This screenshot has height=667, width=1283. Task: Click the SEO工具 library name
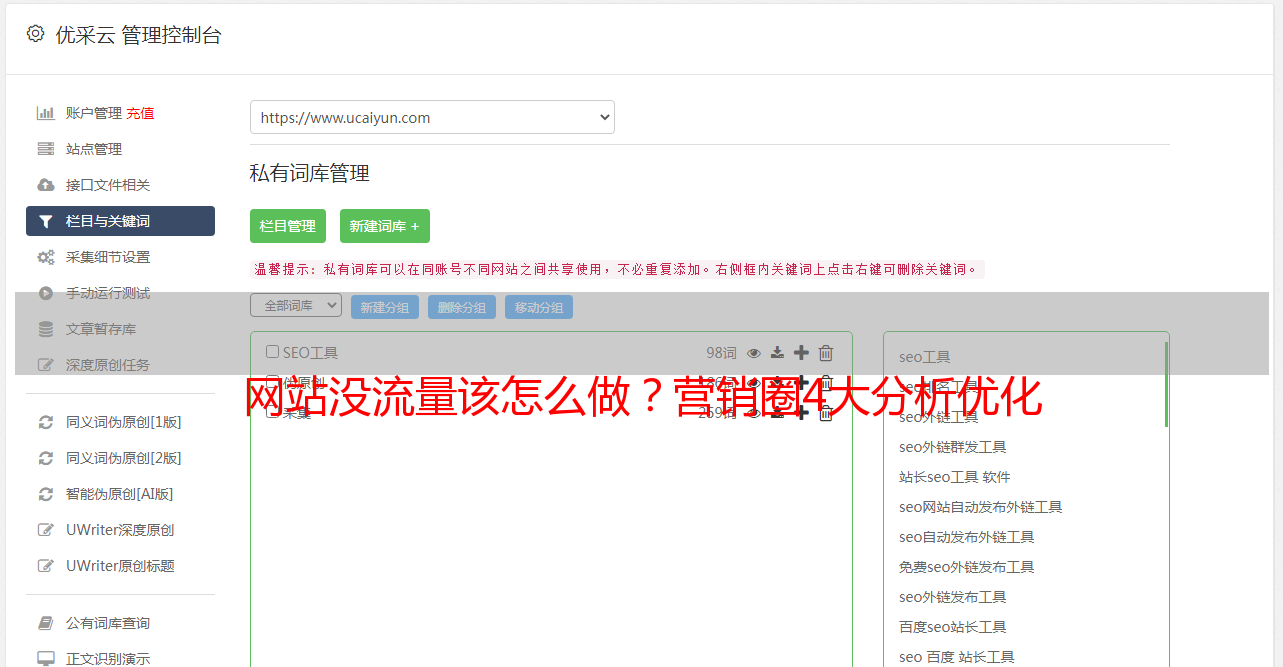pos(310,353)
